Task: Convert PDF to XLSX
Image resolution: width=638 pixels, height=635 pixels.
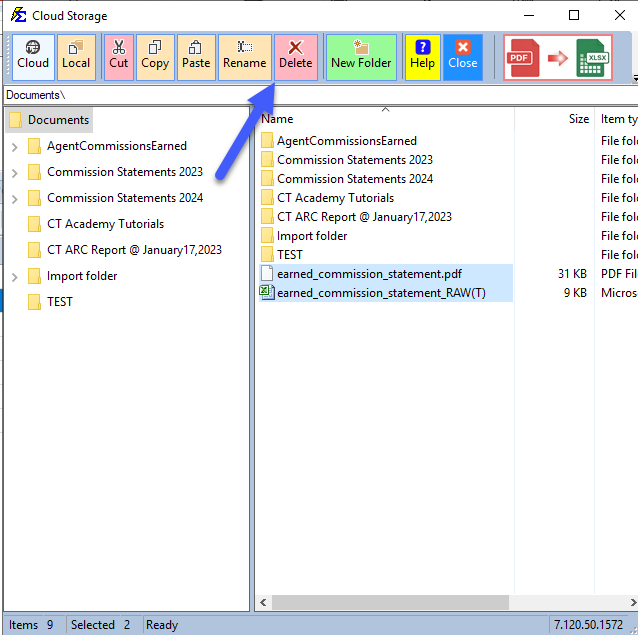Action: pyautogui.click(x=558, y=57)
